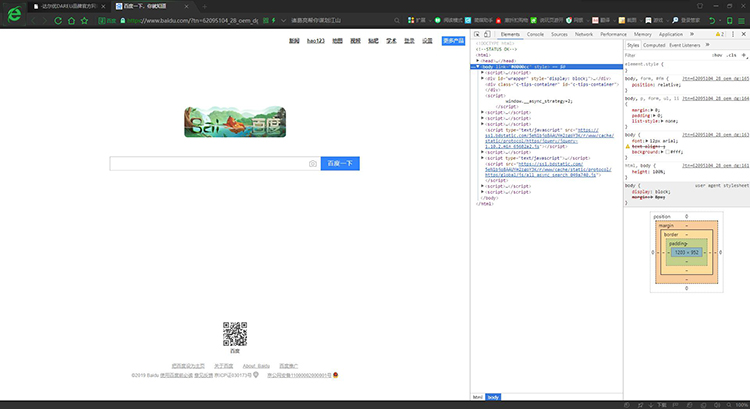Open the Computed styles tab
Screen dimensions: 750x409
point(654,45)
